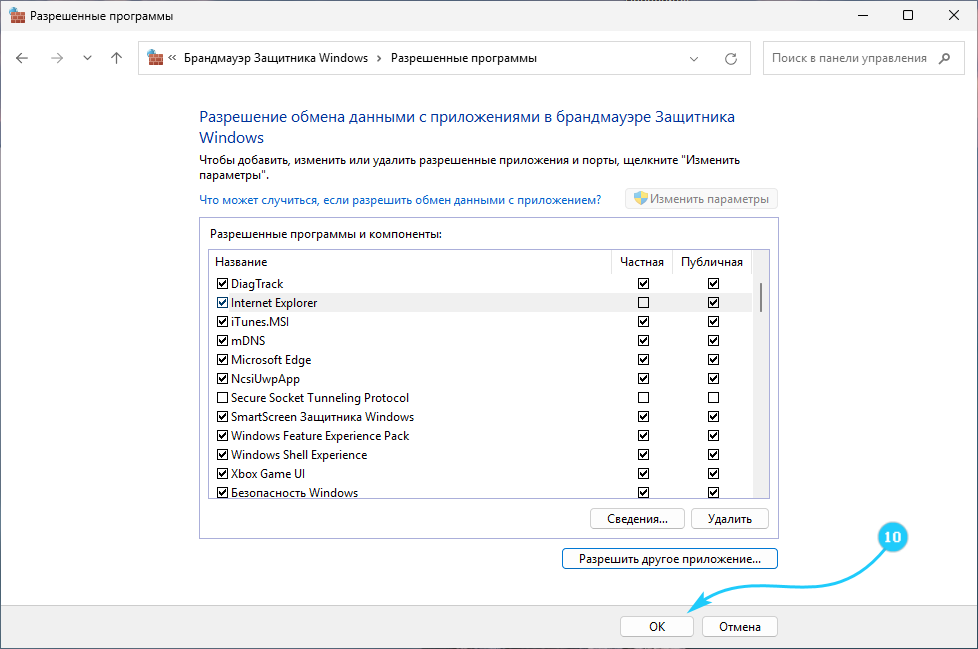
Task: Click the OK button
Action: point(657,627)
